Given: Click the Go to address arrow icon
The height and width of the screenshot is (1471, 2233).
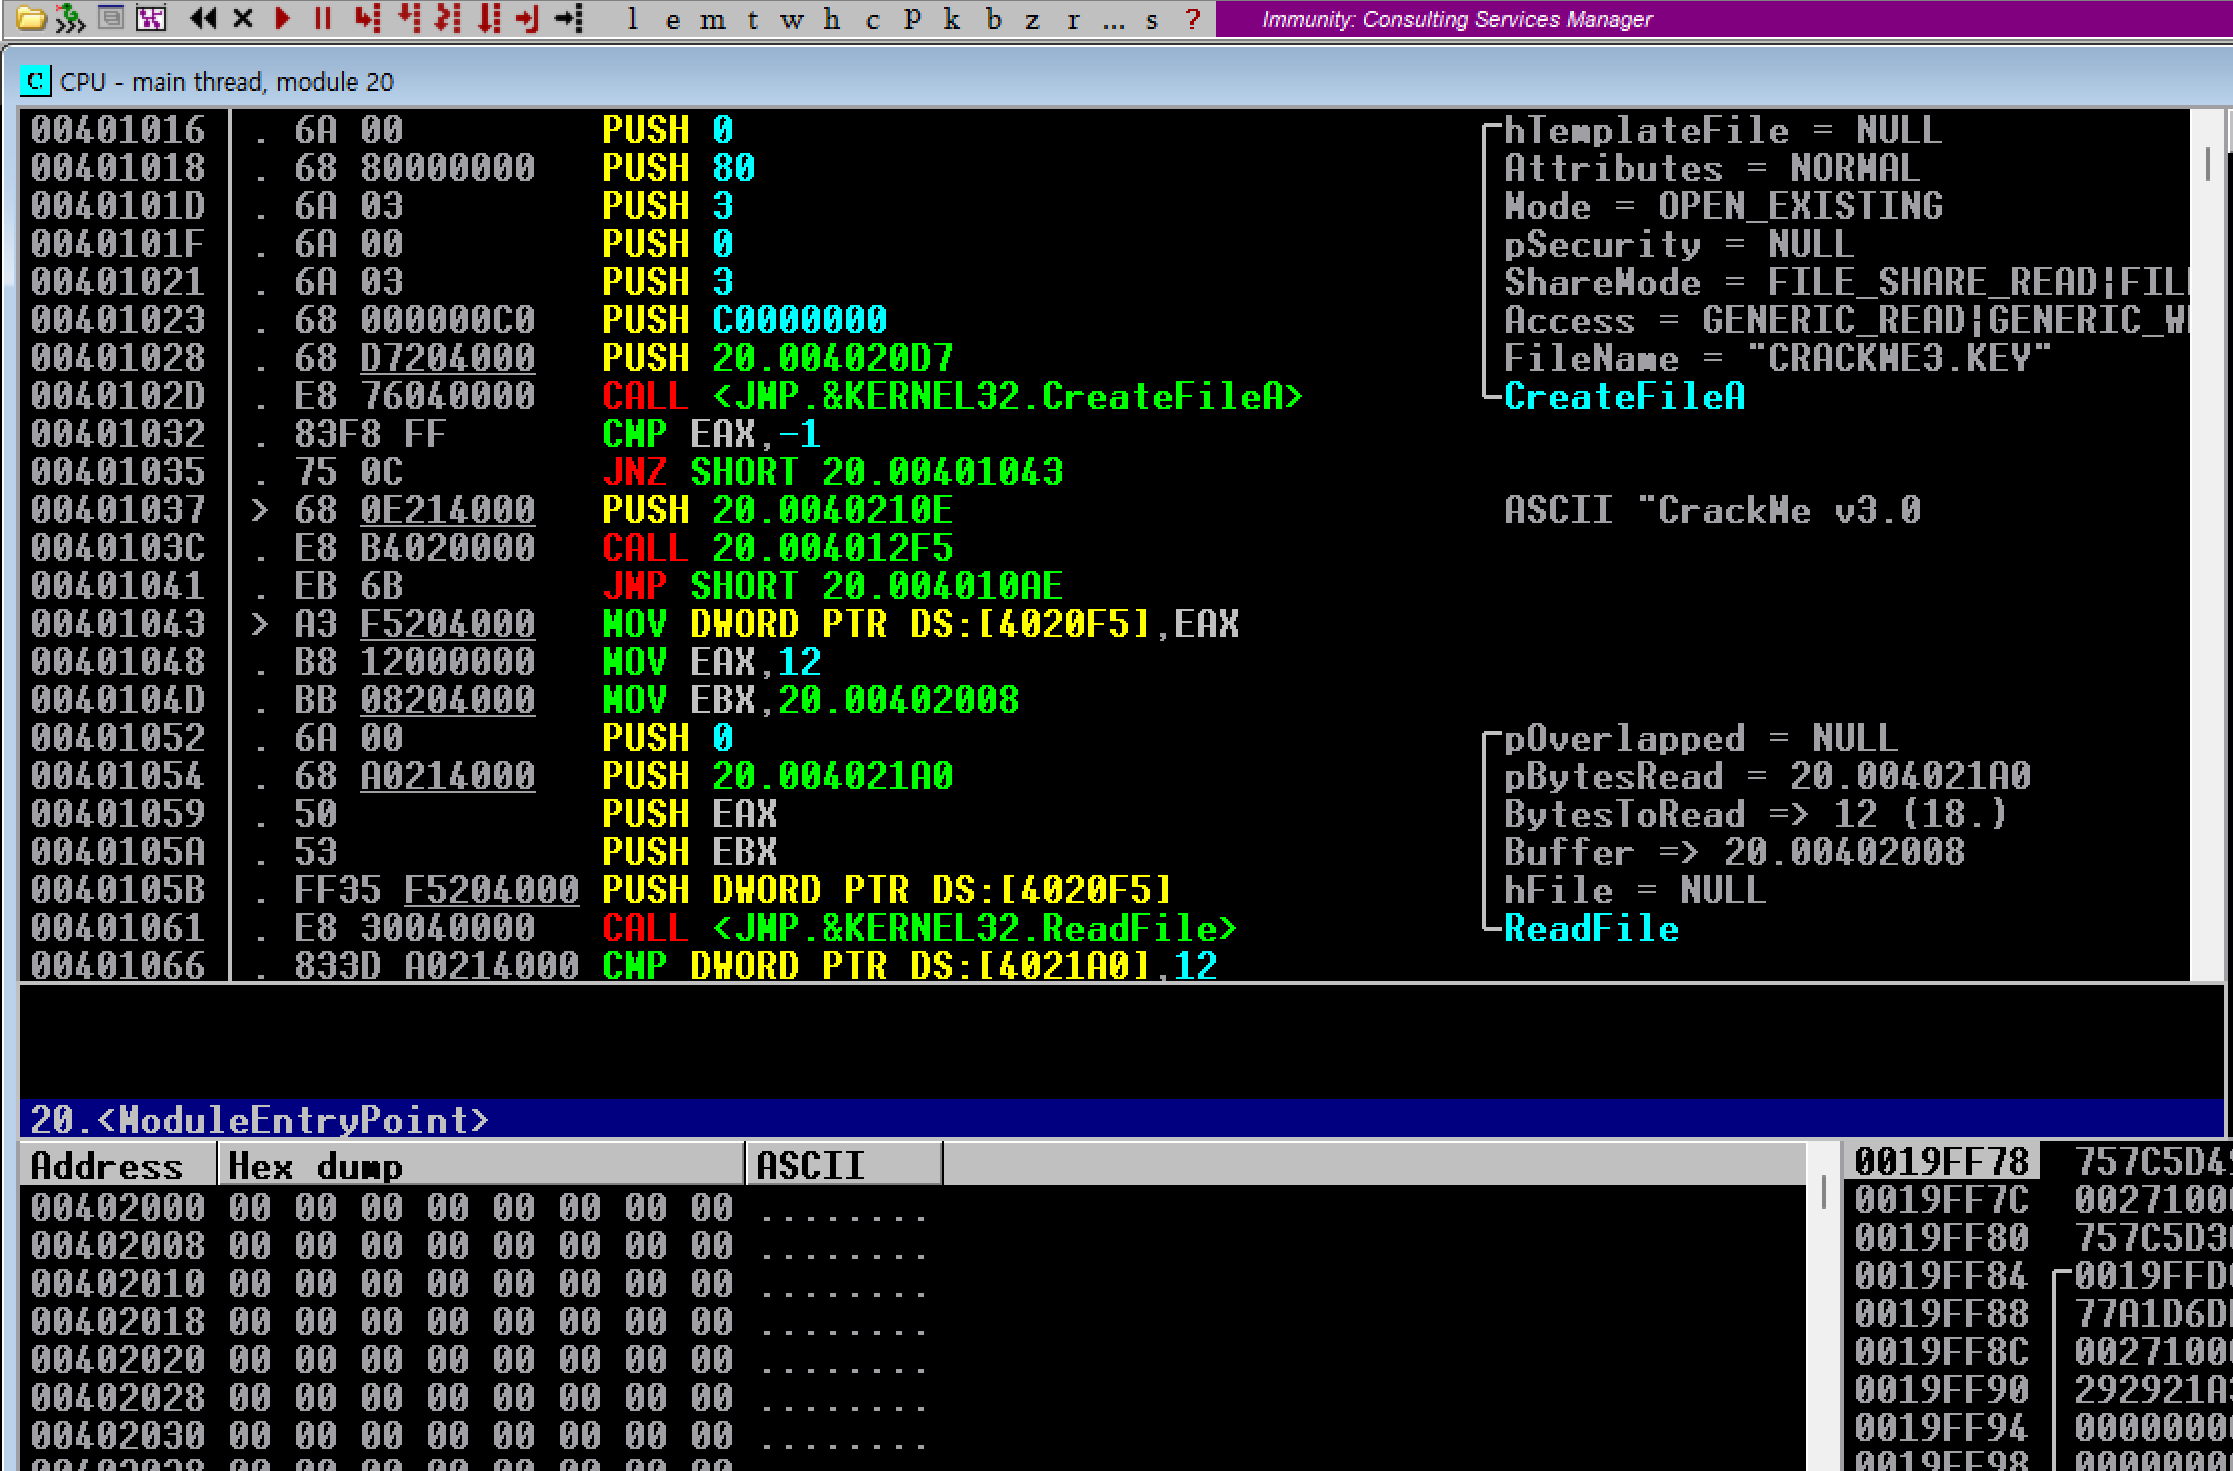Looking at the screenshot, I should pos(569,18).
